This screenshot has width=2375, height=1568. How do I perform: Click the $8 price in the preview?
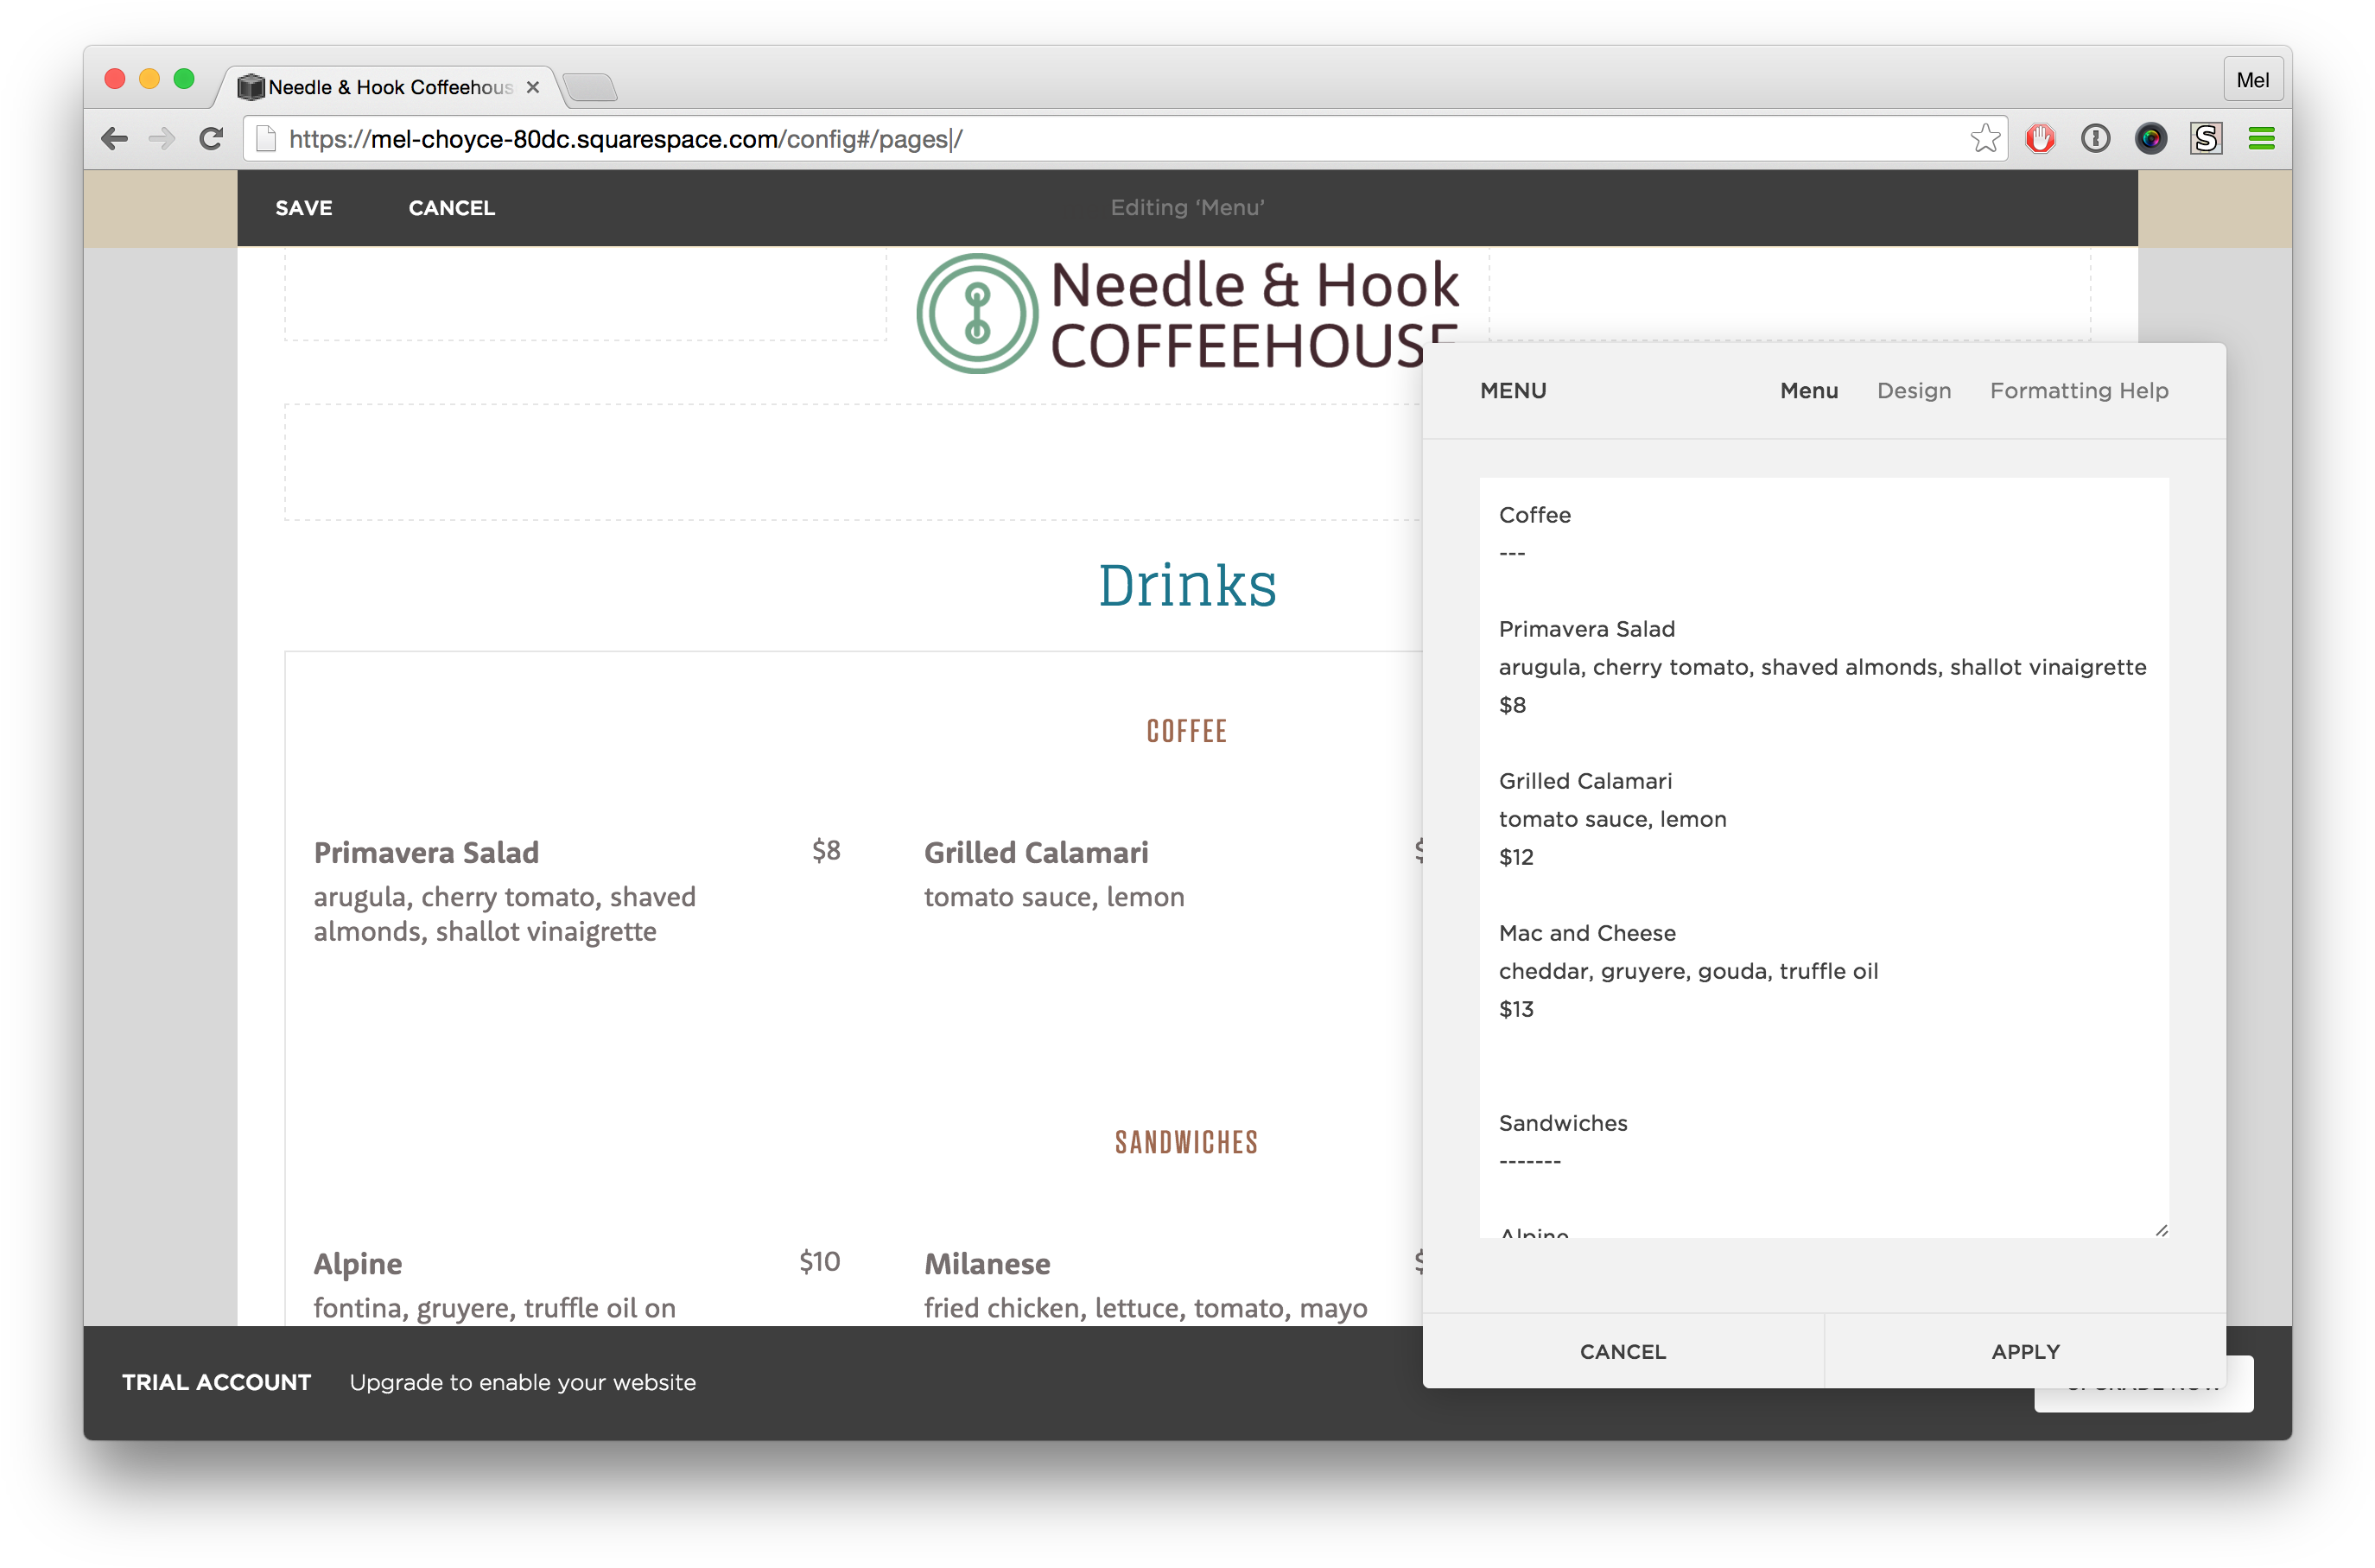[x=826, y=851]
